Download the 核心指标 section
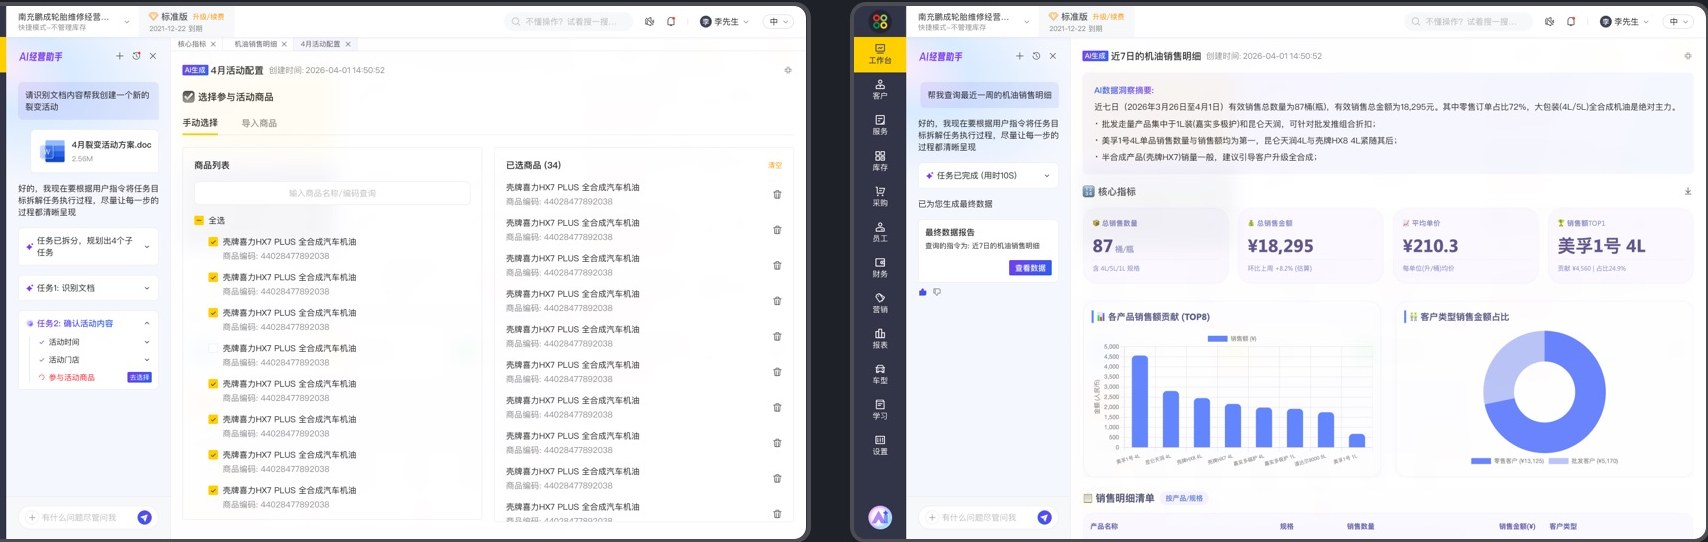This screenshot has width=1708, height=542. point(1688,191)
